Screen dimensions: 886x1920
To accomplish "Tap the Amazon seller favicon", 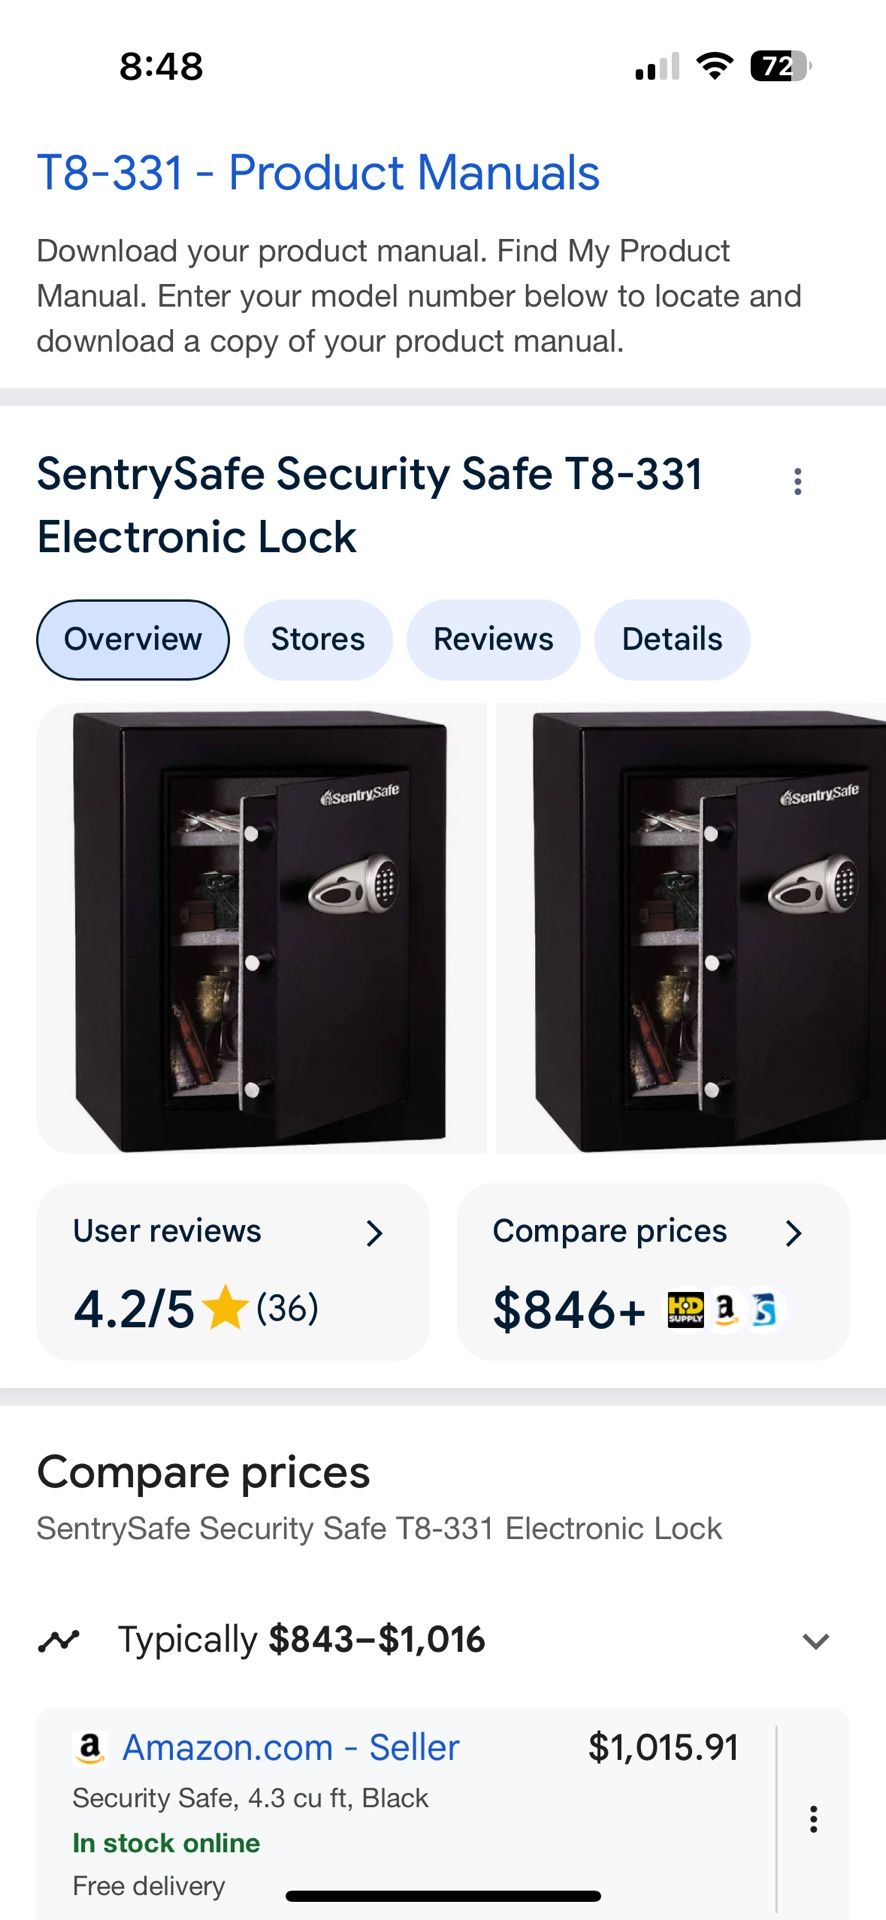I will [90, 1747].
